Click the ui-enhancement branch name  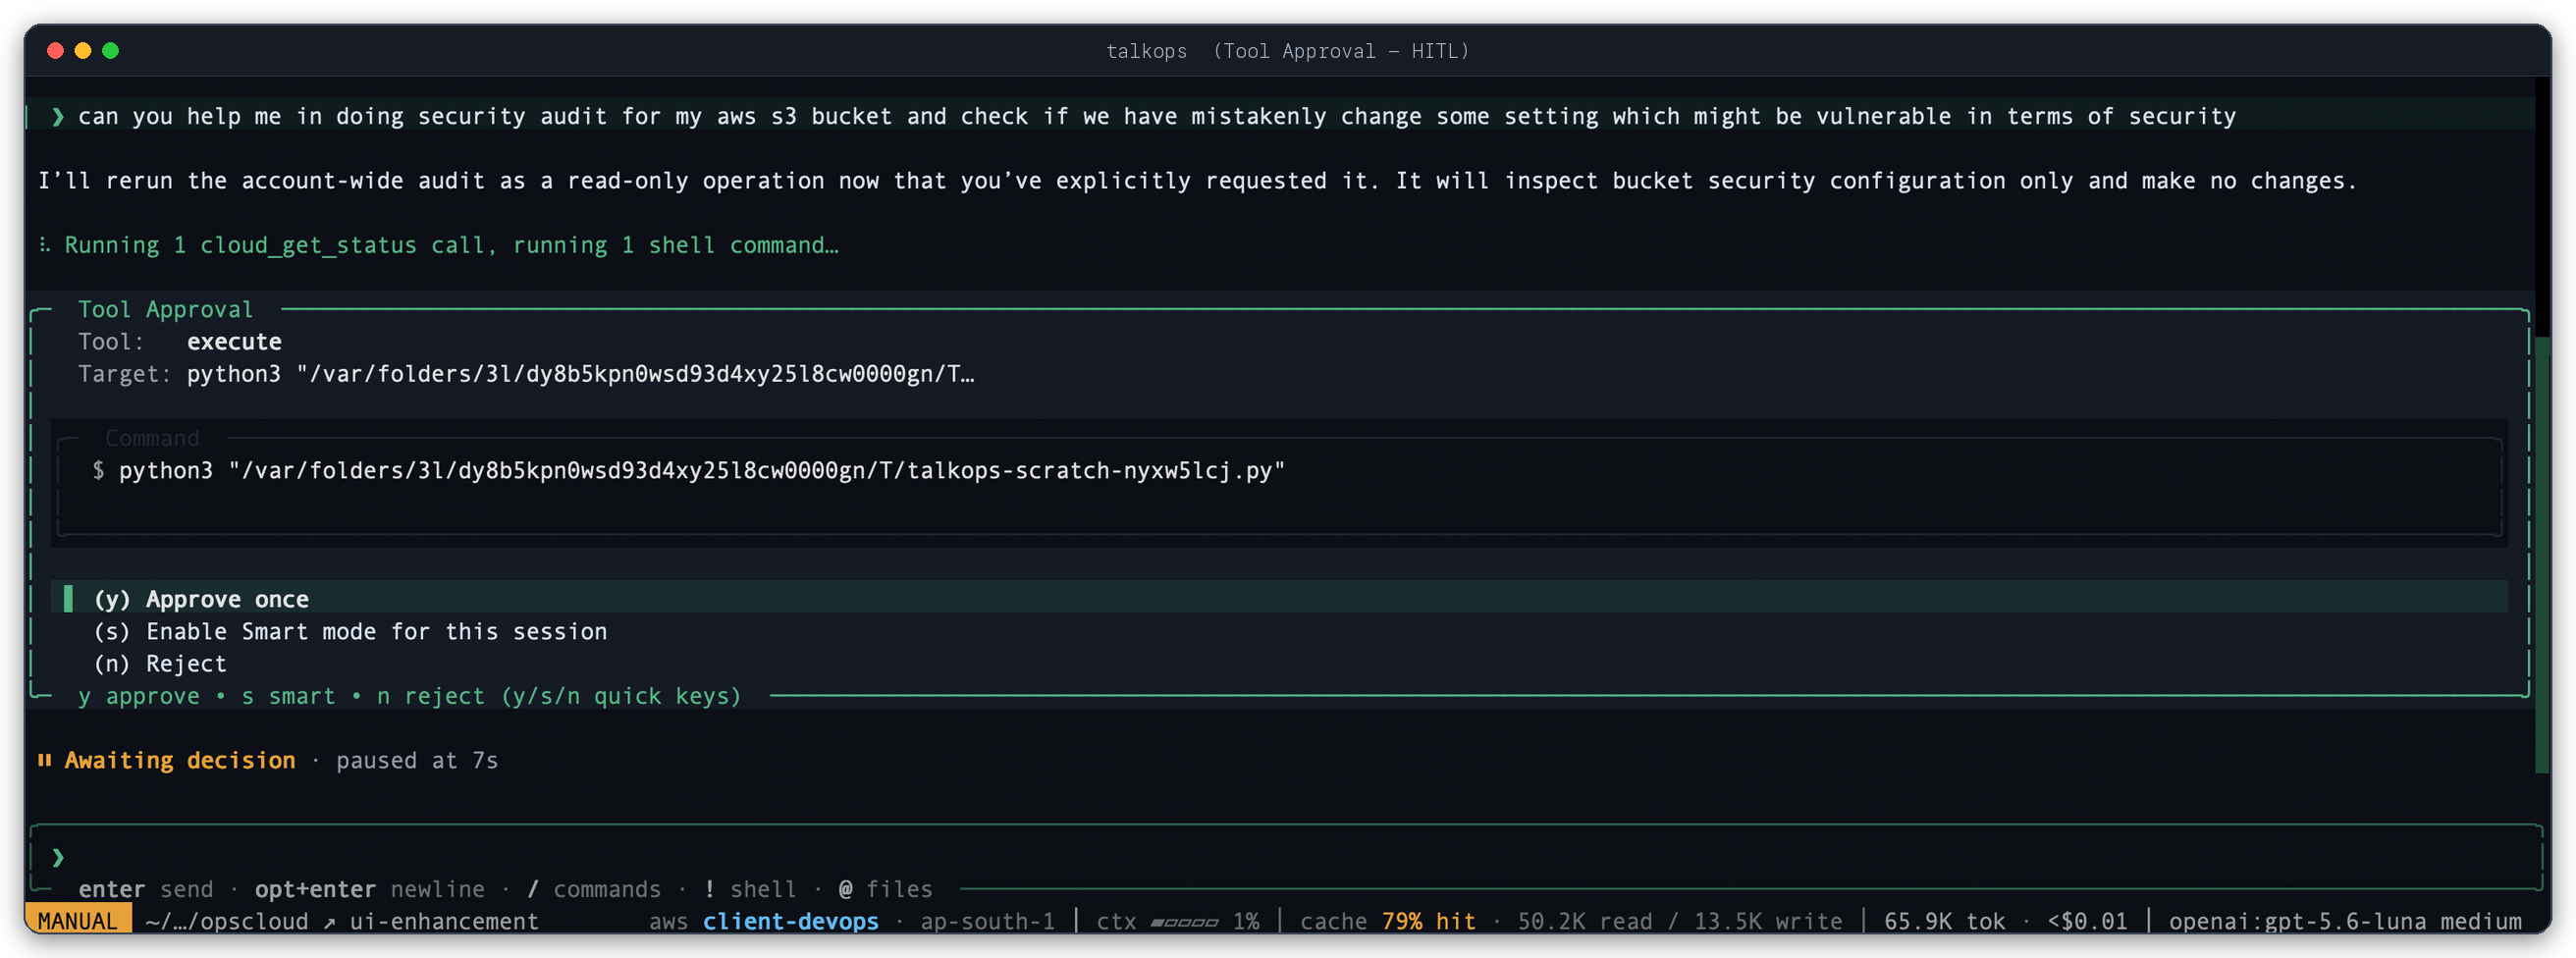pyautogui.click(x=444, y=920)
